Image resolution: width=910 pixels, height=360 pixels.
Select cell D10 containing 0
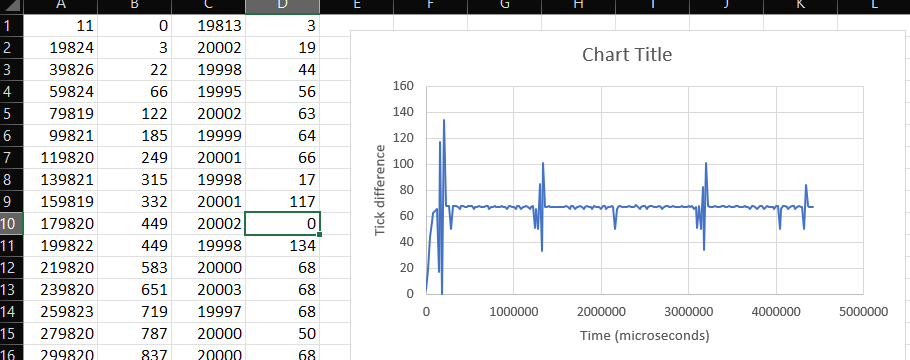283,224
